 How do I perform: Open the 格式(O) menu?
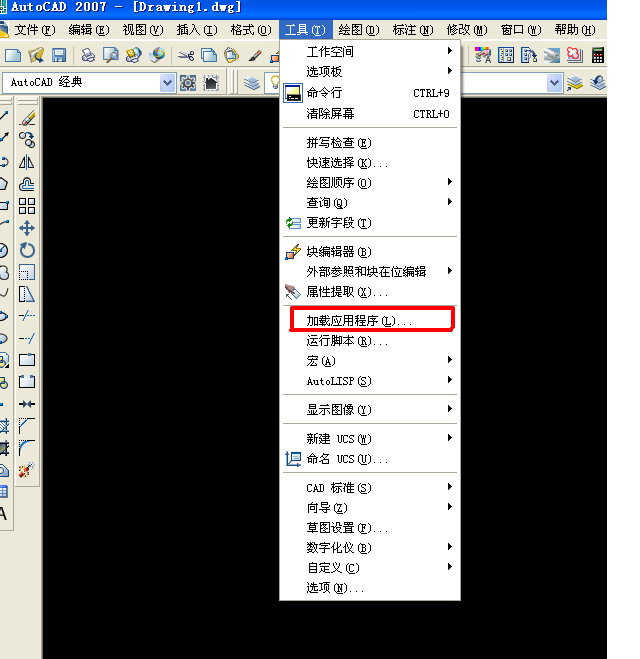(251, 30)
